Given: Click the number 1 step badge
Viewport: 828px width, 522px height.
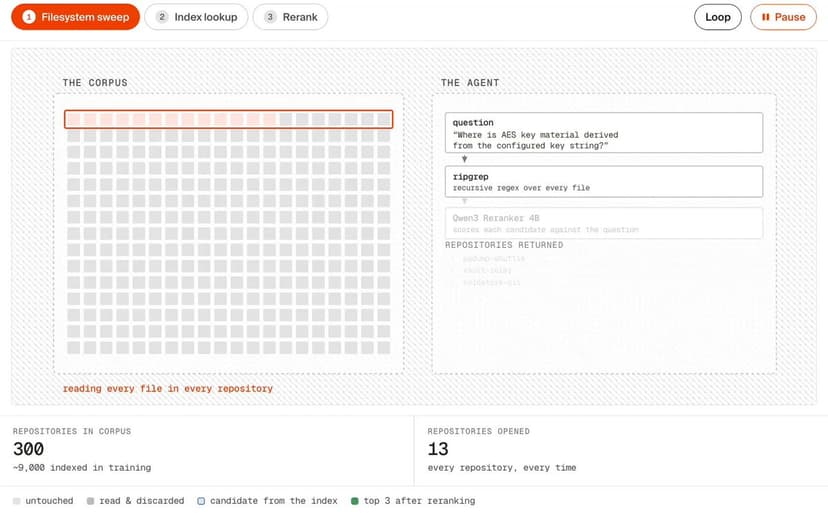Looking at the screenshot, I should [29, 17].
